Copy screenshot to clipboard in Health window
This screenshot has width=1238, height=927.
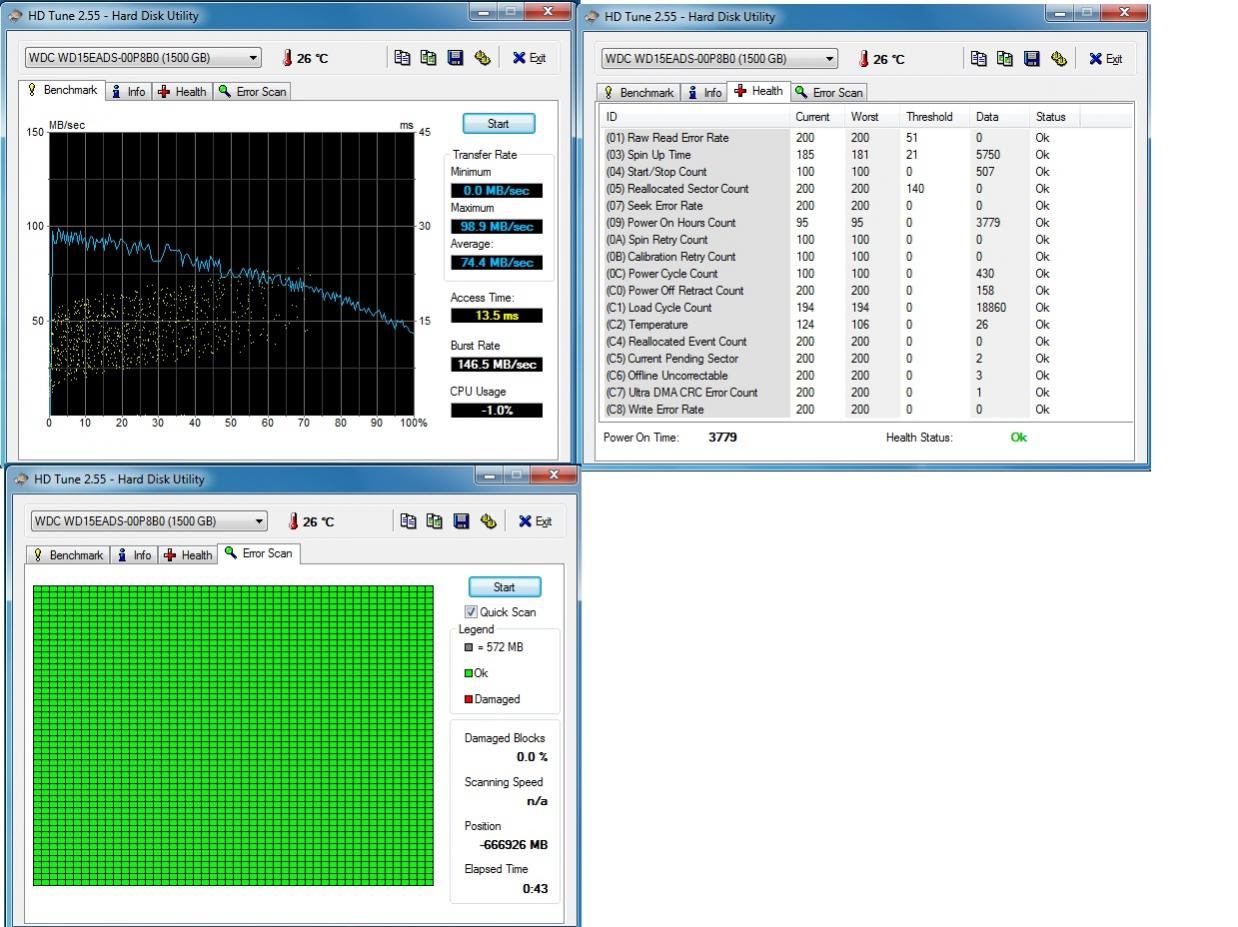[x=1006, y=59]
